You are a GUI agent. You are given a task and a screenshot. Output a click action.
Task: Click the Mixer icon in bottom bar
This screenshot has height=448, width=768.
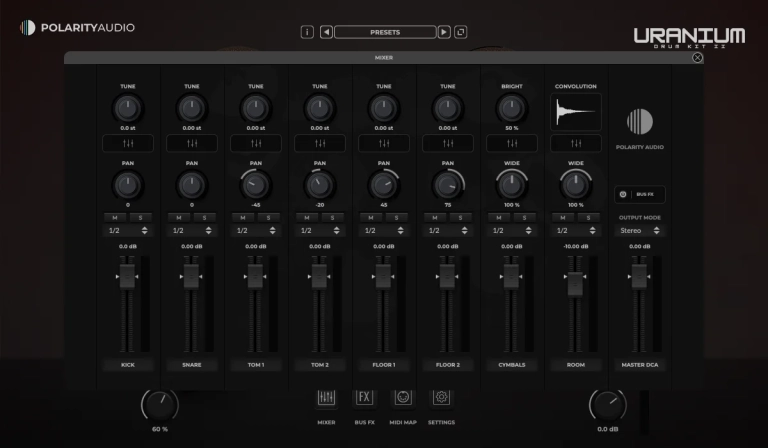tap(326, 398)
